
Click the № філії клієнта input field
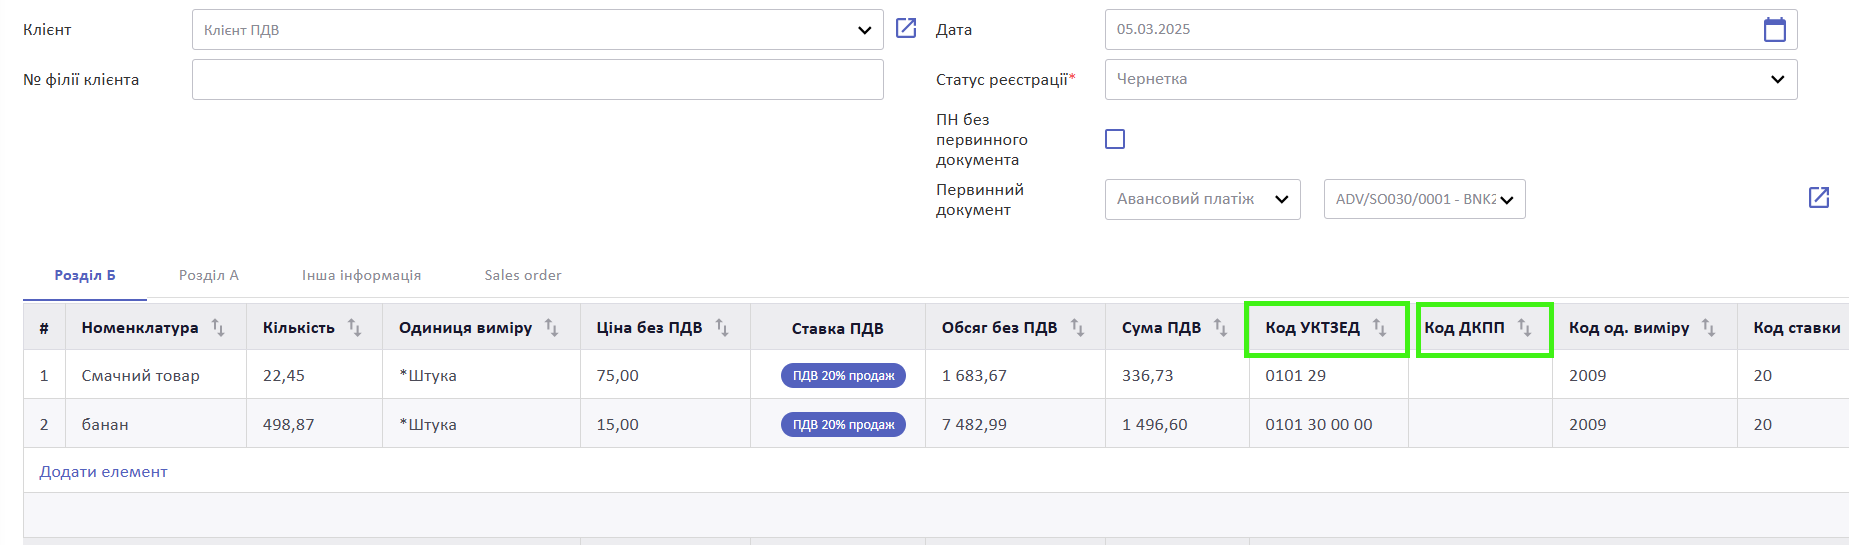click(537, 79)
